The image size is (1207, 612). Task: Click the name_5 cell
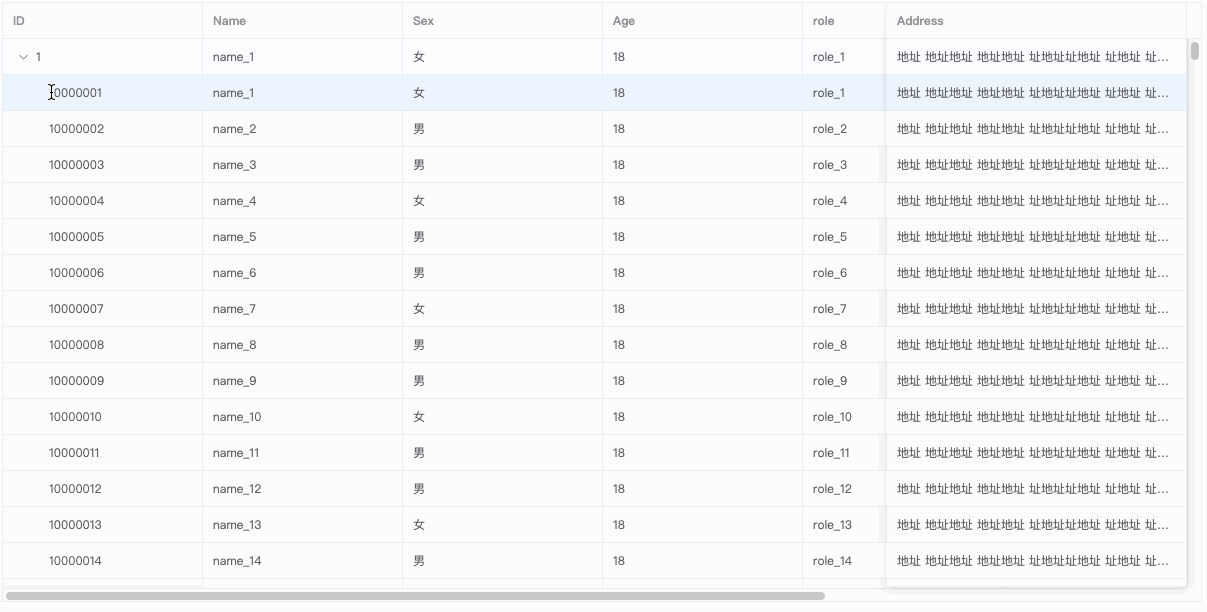(302, 237)
